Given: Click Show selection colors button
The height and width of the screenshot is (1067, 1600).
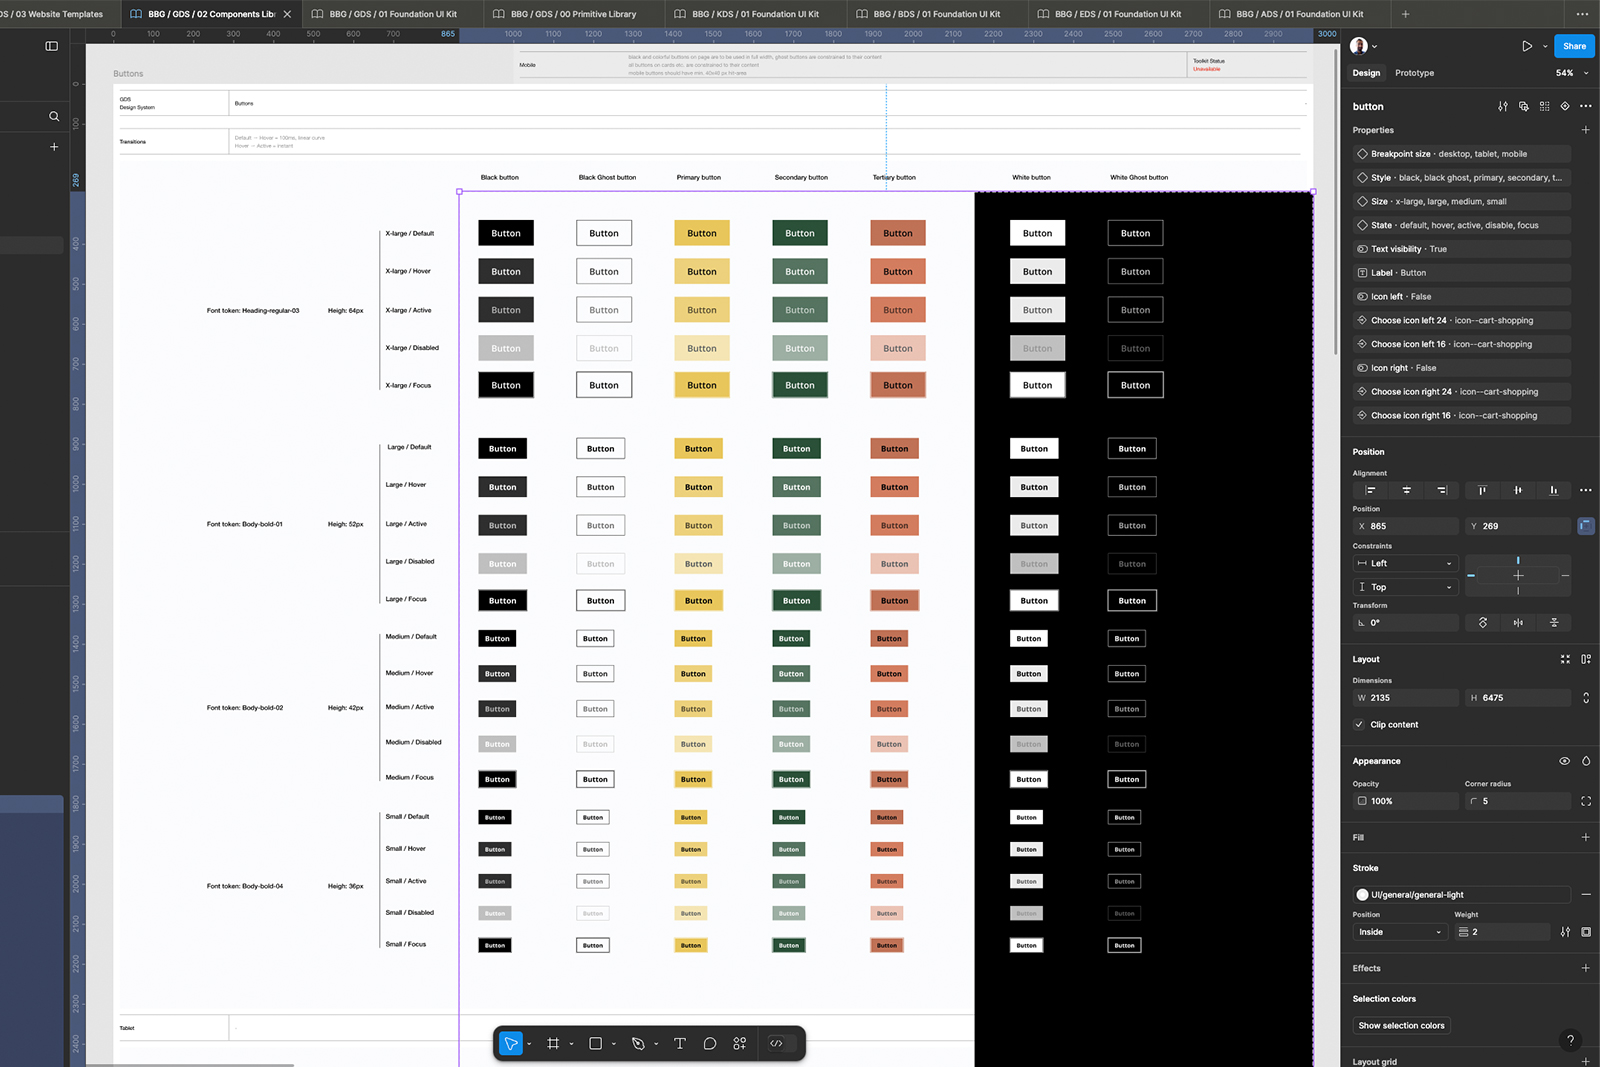Looking at the screenshot, I should click(x=1401, y=1025).
